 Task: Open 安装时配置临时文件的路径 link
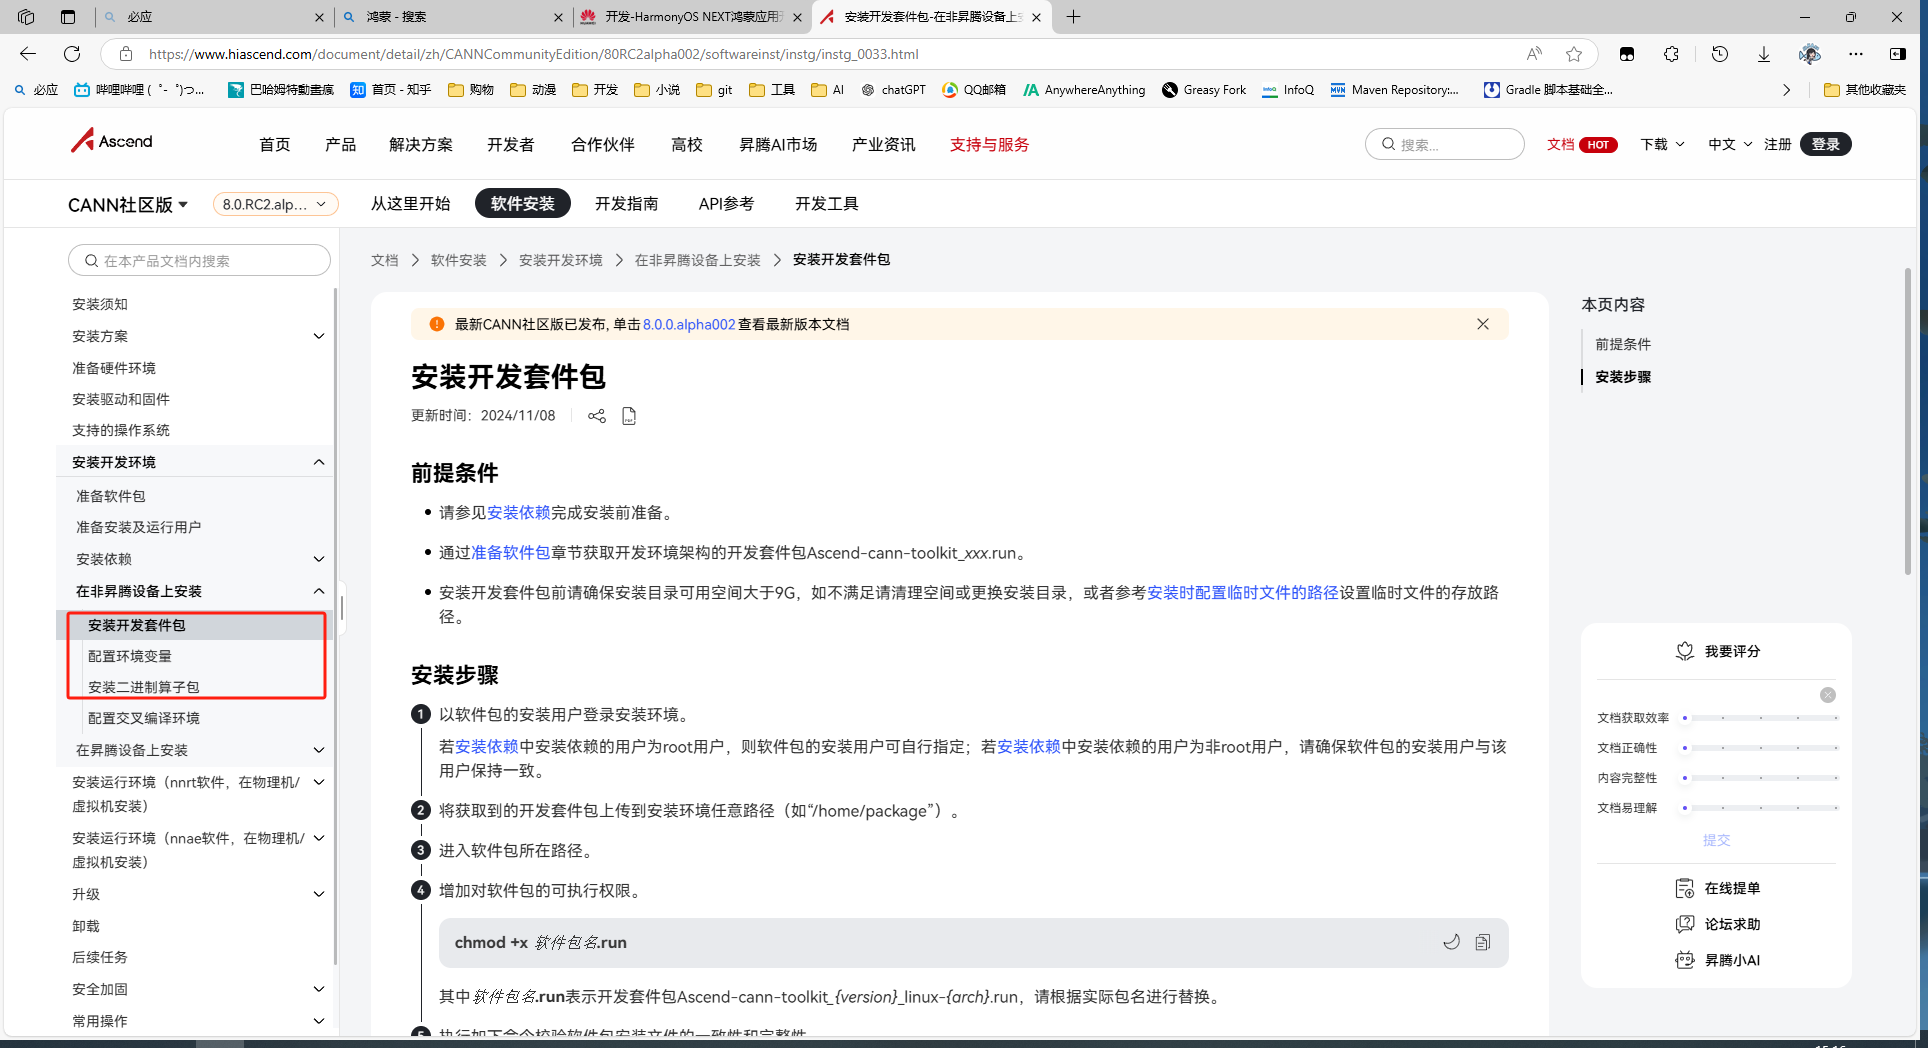point(1242,593)
